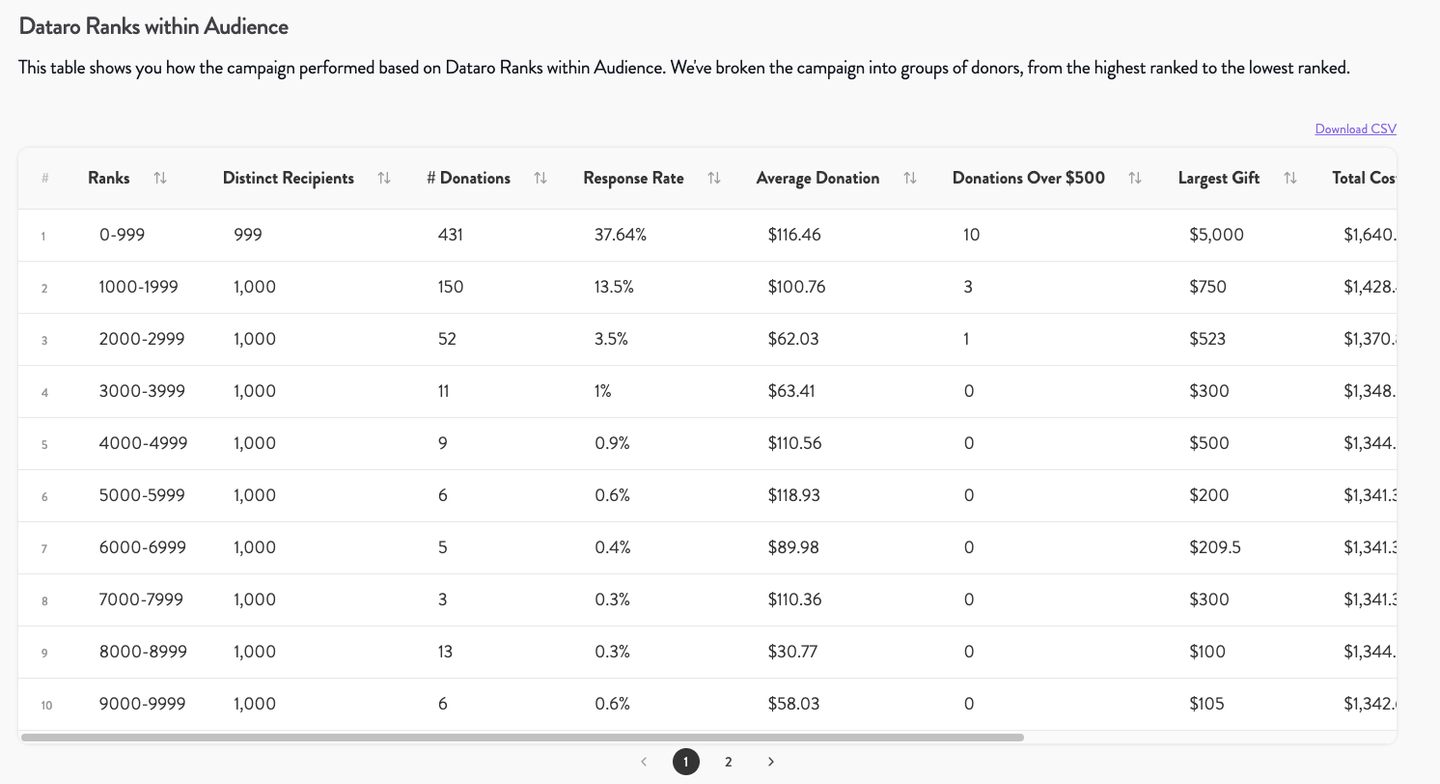
Task: Click the 0.9% response rate cell
Action: point(612,443)
